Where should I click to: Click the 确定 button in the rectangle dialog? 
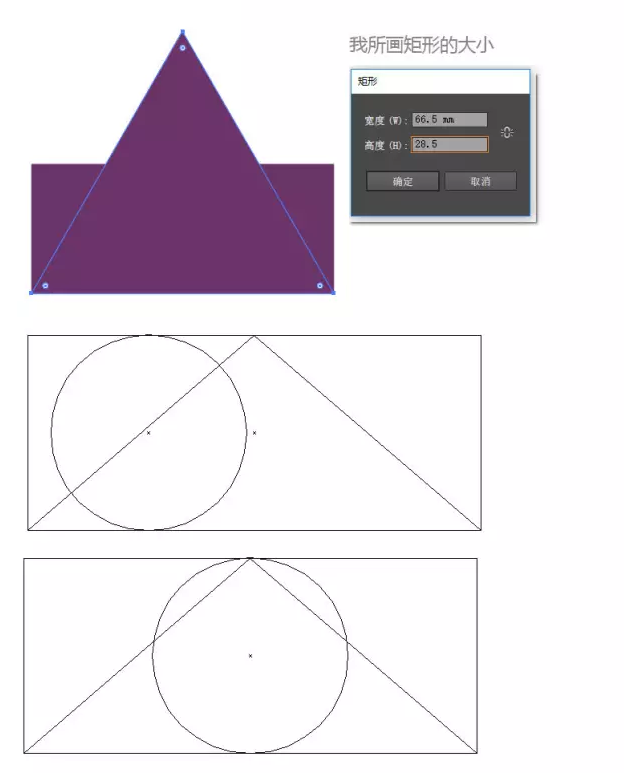tap(402, 181)
